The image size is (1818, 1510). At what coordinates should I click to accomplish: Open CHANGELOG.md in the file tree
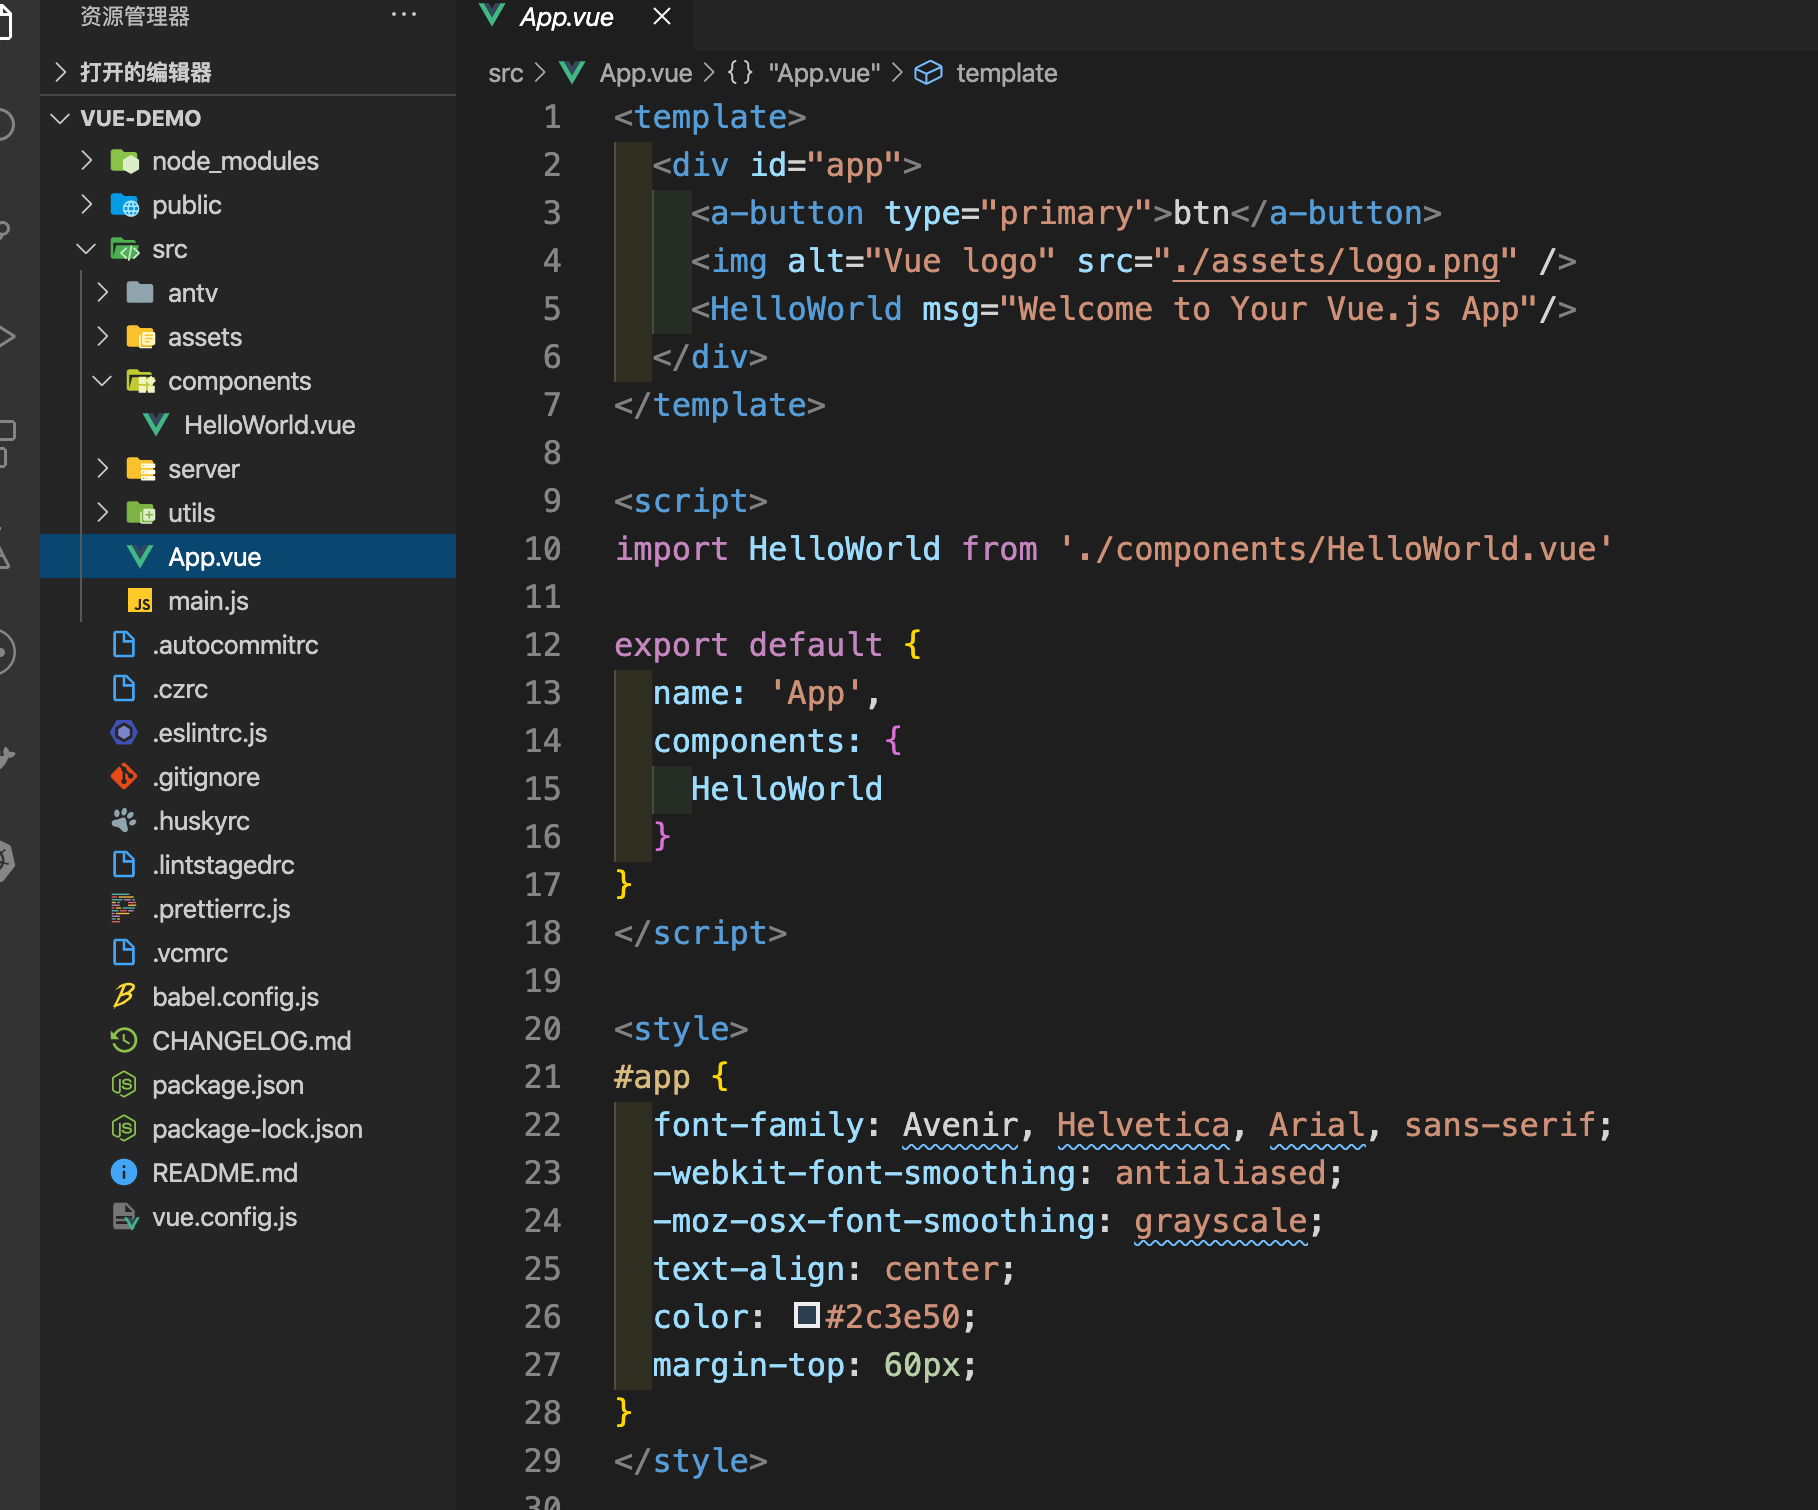coord(251,1041)
